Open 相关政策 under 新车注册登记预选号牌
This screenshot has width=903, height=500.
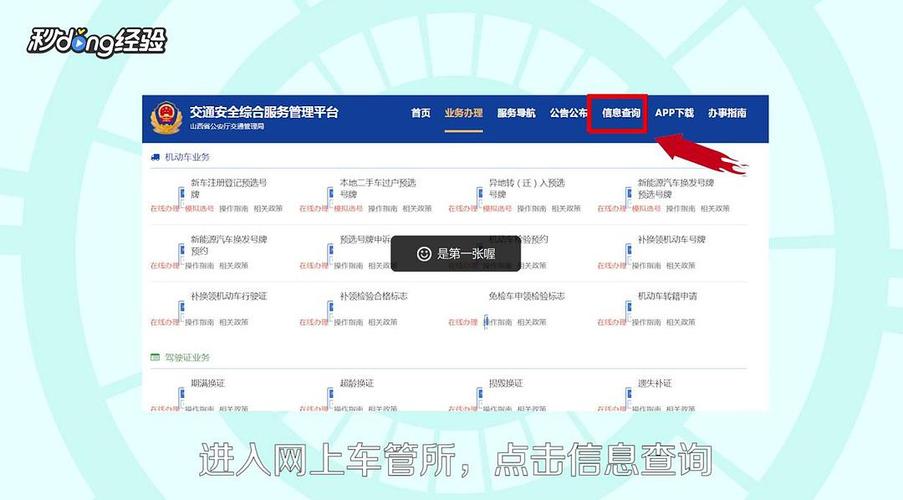coord(268,209)
